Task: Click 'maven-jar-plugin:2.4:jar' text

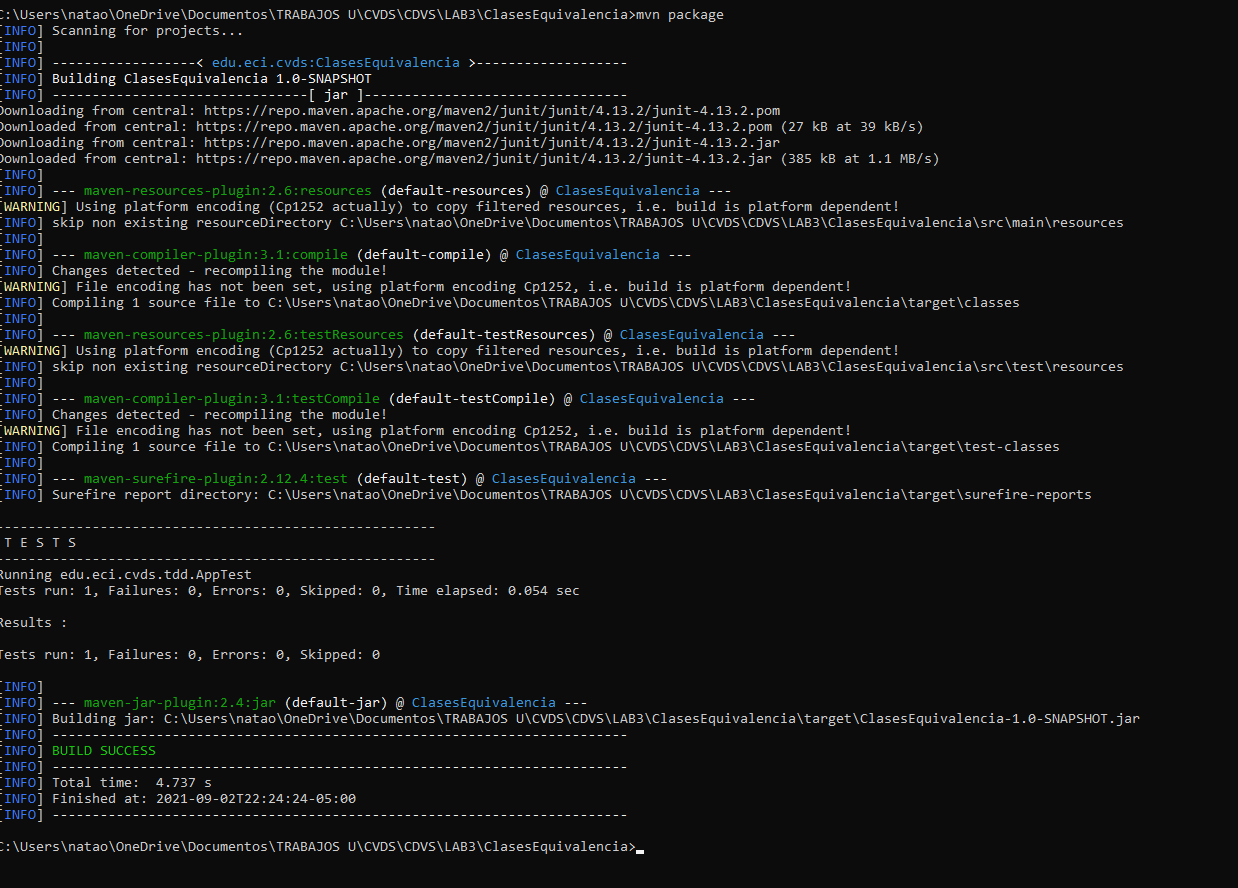Action: click(x=180, y=703)
